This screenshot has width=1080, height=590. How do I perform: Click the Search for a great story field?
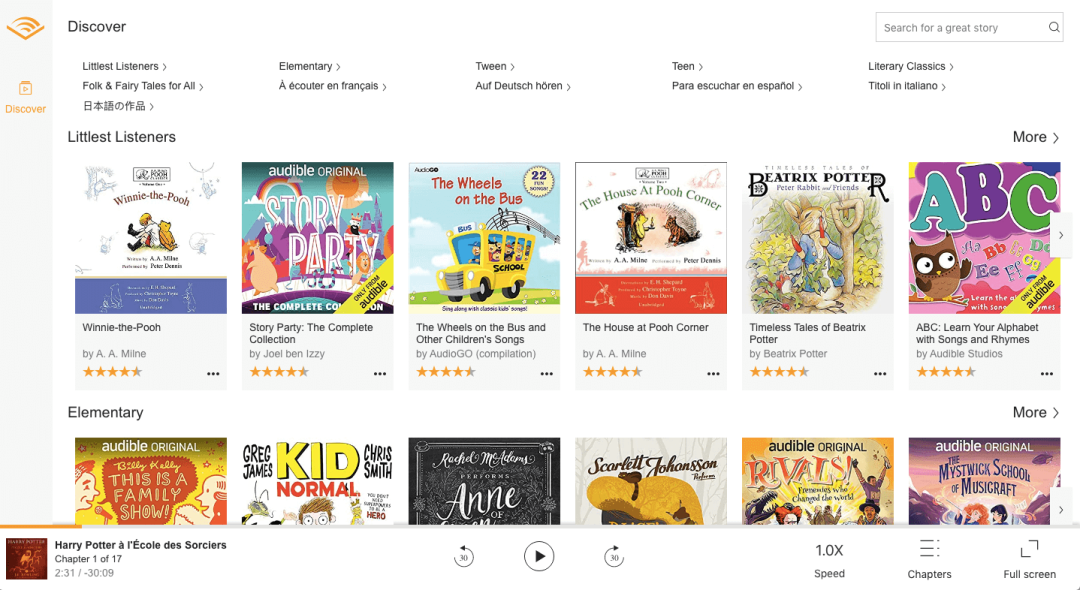coord(962,28)
